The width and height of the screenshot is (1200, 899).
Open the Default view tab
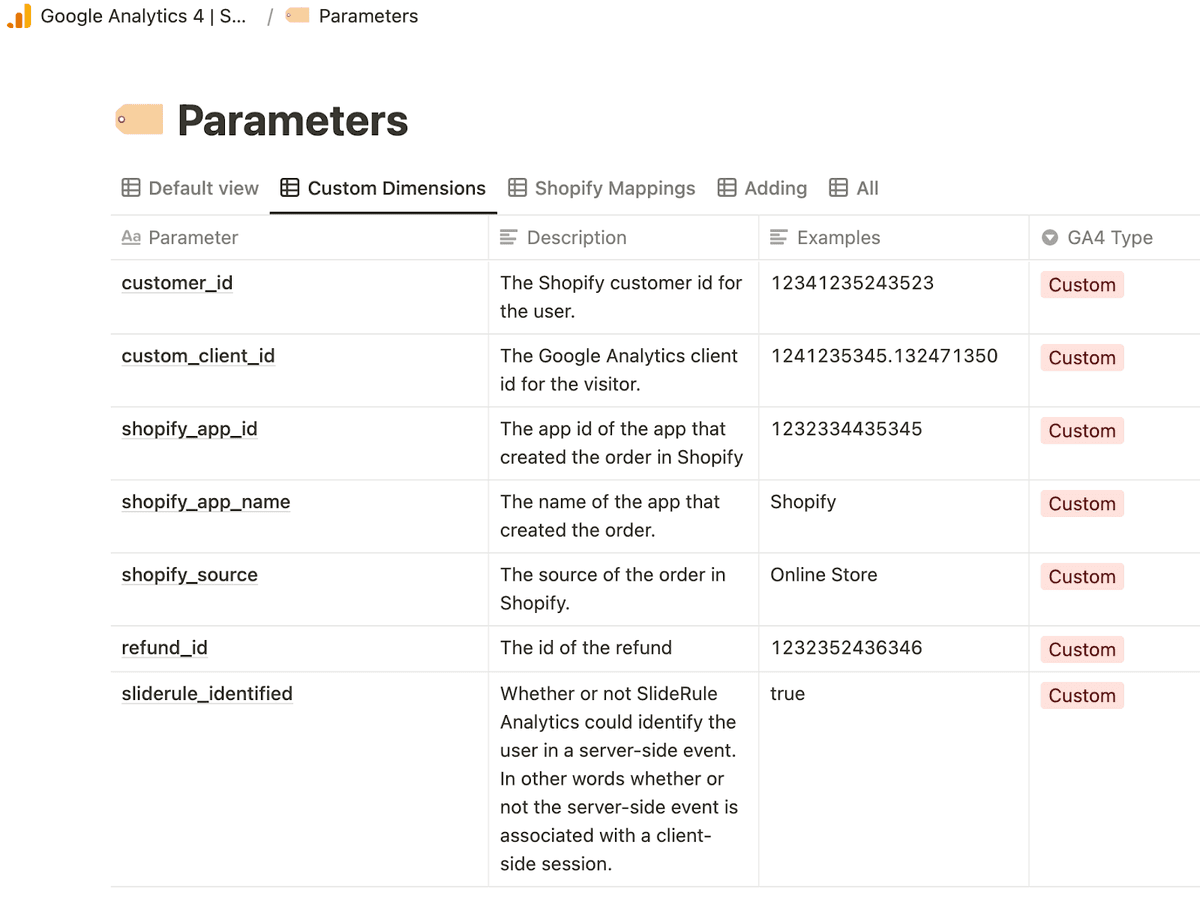[190, 188]
